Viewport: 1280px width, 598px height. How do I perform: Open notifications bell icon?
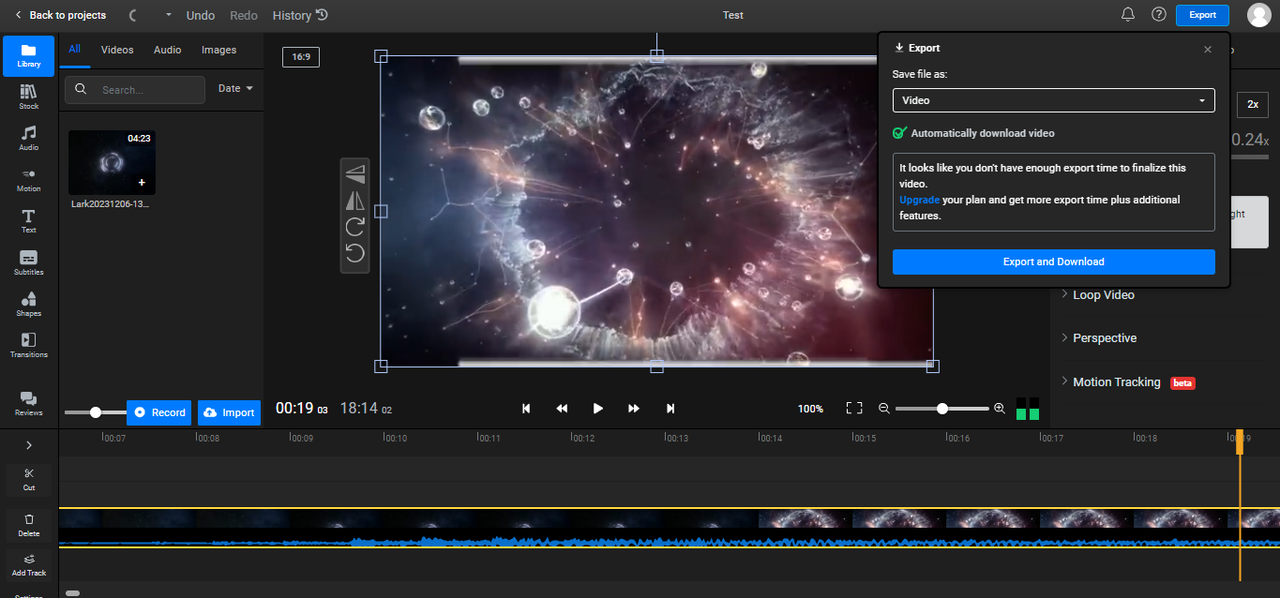pyautogui.click(x=1128, y=15)
